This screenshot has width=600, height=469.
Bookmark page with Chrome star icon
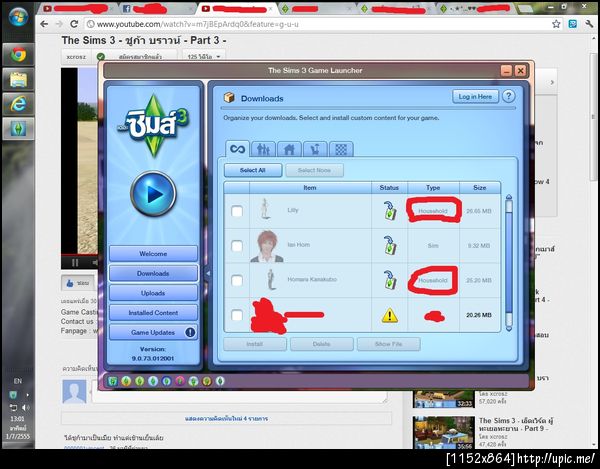(556, 24)
